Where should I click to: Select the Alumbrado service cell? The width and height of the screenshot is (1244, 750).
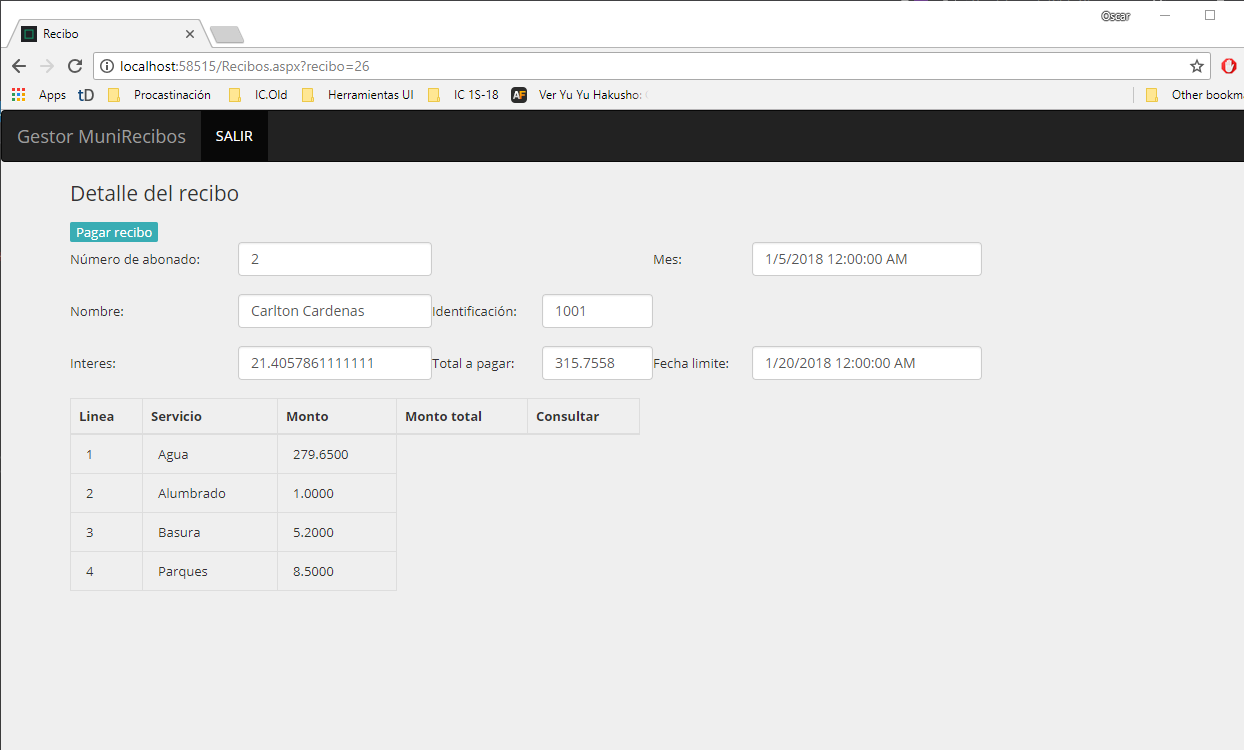210,494
